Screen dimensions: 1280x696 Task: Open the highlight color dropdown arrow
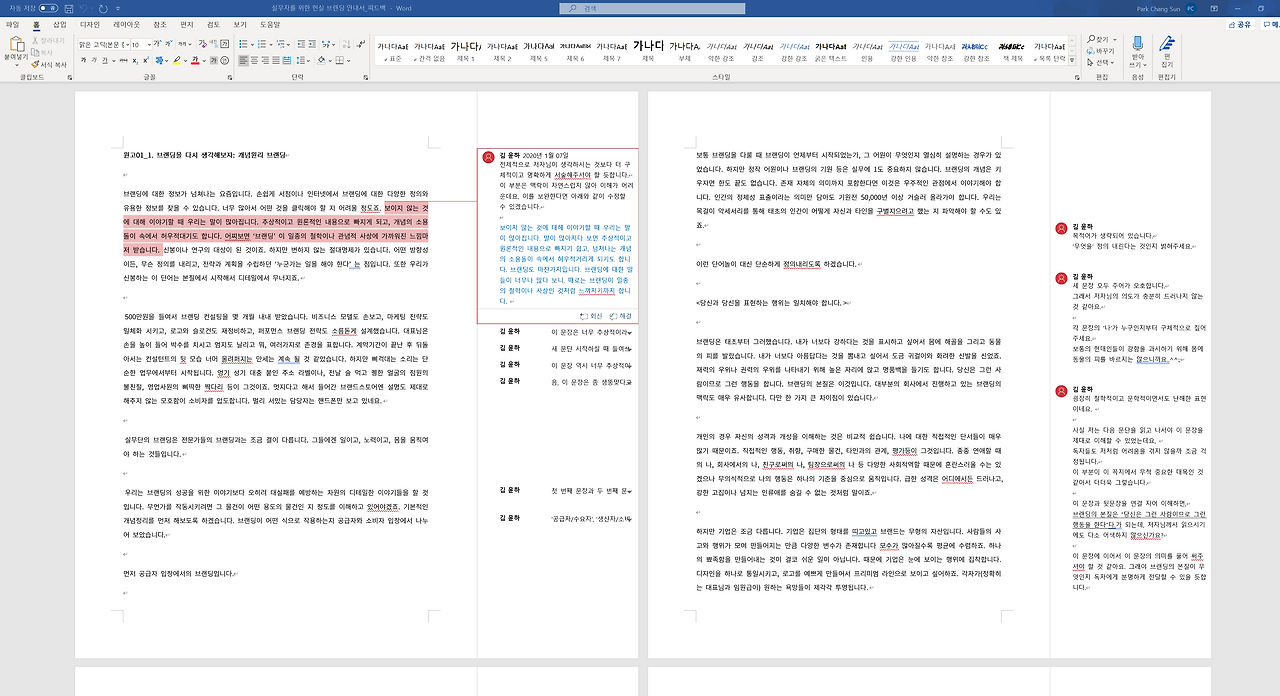pos(187,60)
